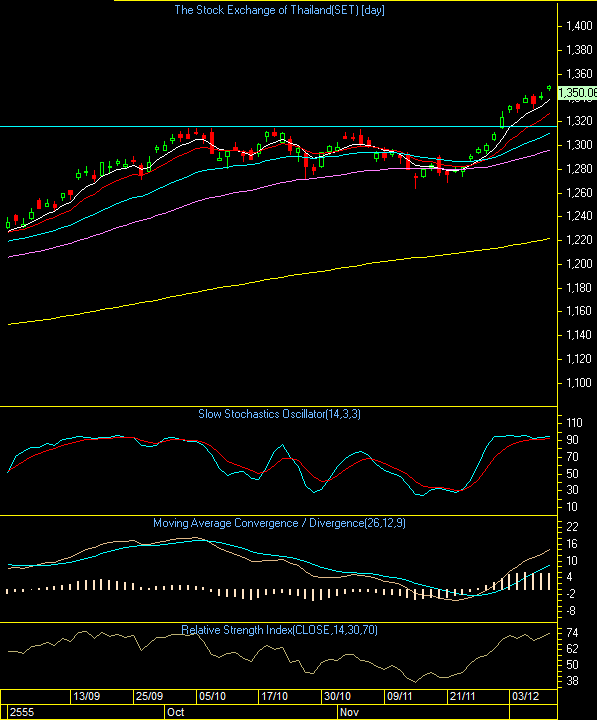Viewport: 597px width, 720px height.
Task: Click the 03/12 date marker
Action: (x=526, y=696)
